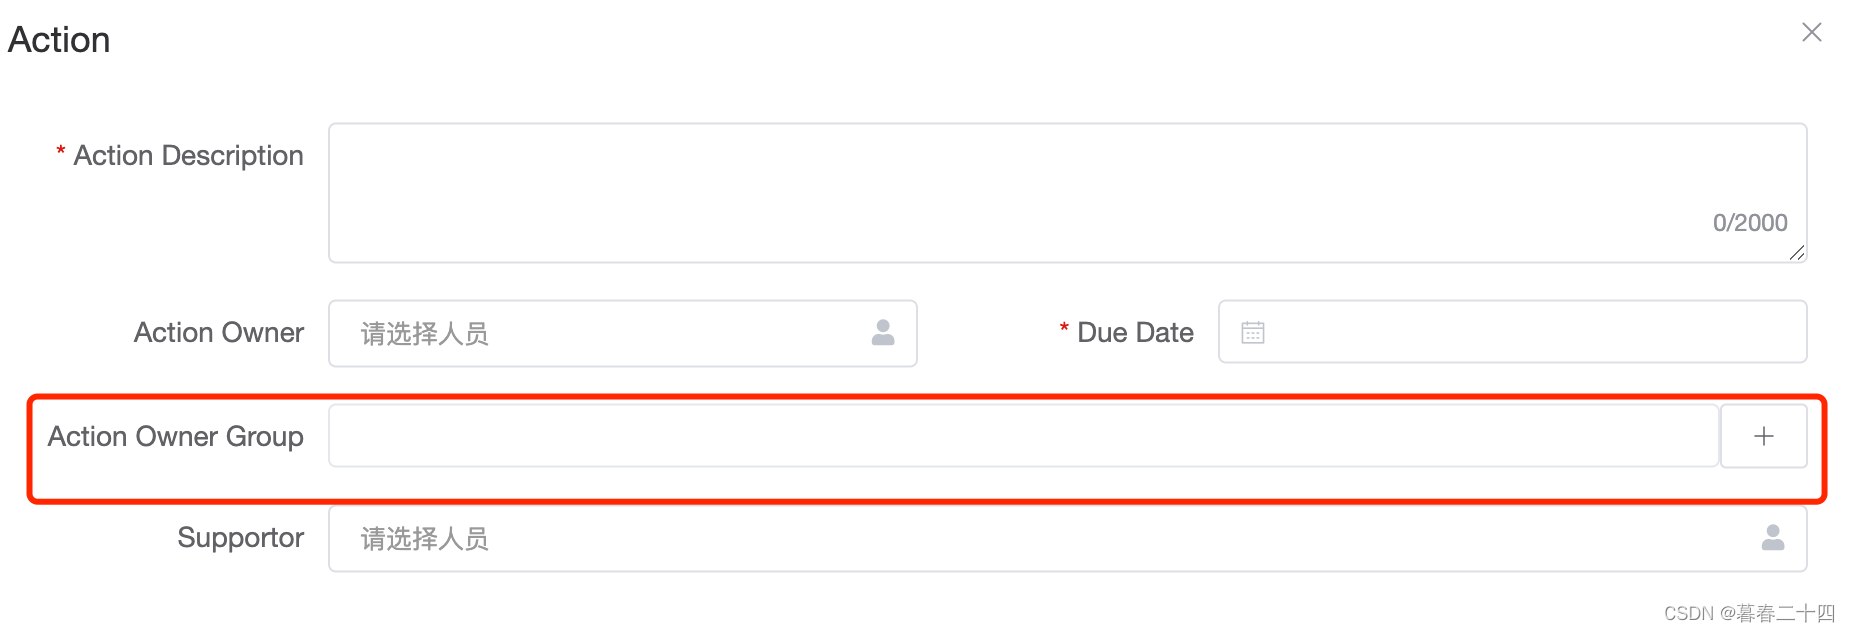The height and width of the screenshot is (632, 1850).
Task: Focus the Action Description text area
Action: (x=1000, y=180)
